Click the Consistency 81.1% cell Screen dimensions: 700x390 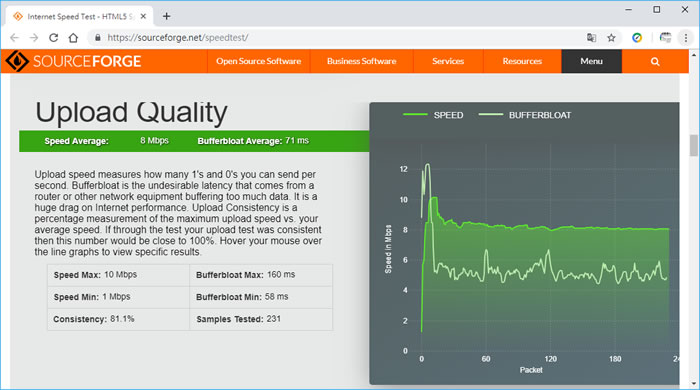[118, 319]
